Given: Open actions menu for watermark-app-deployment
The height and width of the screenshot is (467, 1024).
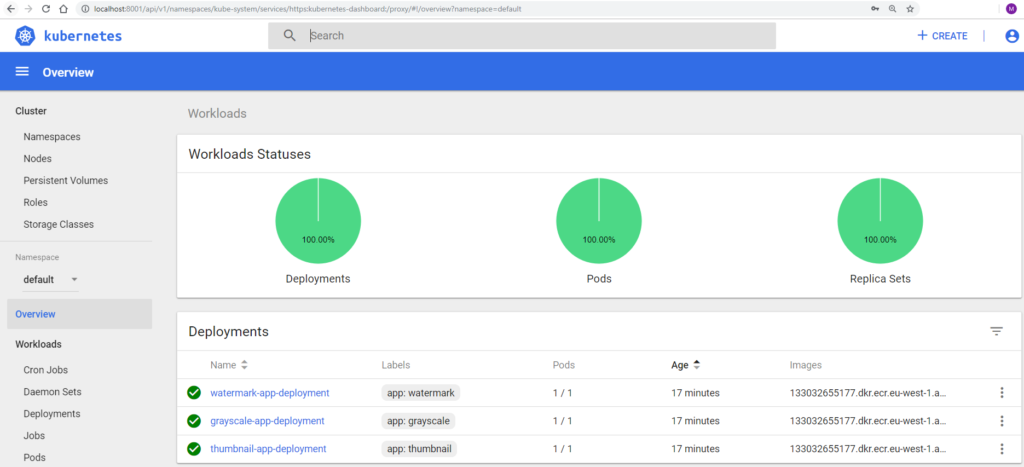Looking at the screenshot, I should pos(1002,393).
